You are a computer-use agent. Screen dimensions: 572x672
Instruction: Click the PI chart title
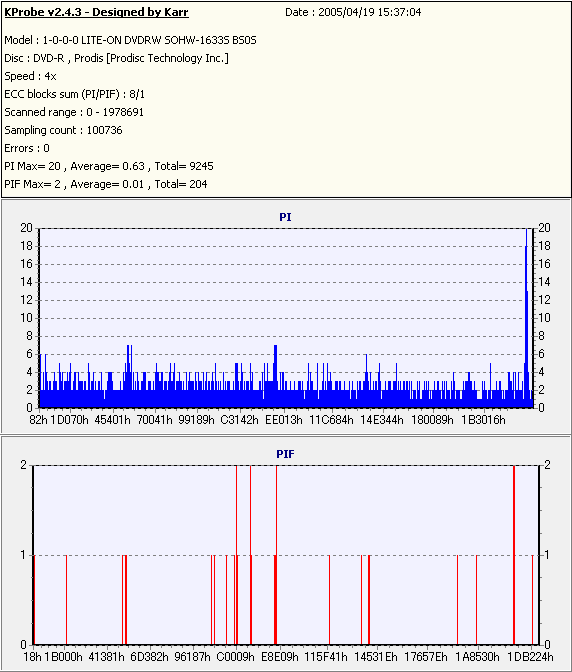[285, 217]
